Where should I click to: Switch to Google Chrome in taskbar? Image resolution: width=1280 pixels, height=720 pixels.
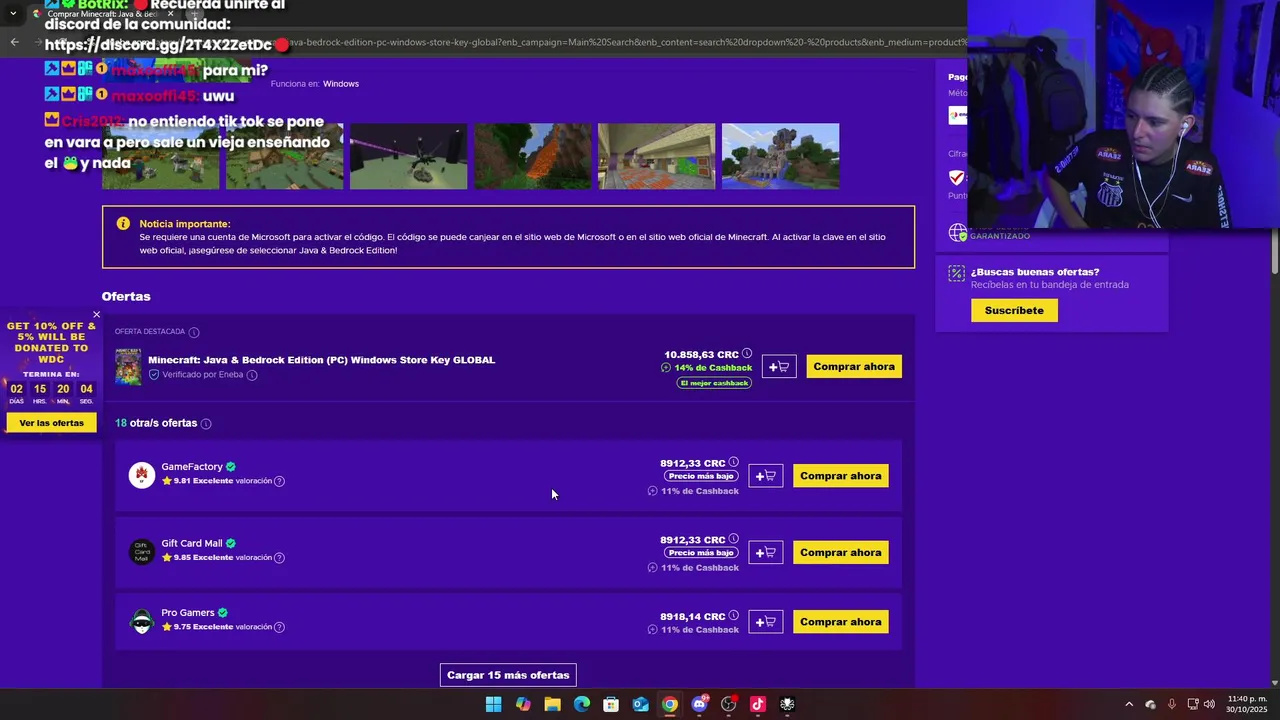click(670, 704)
